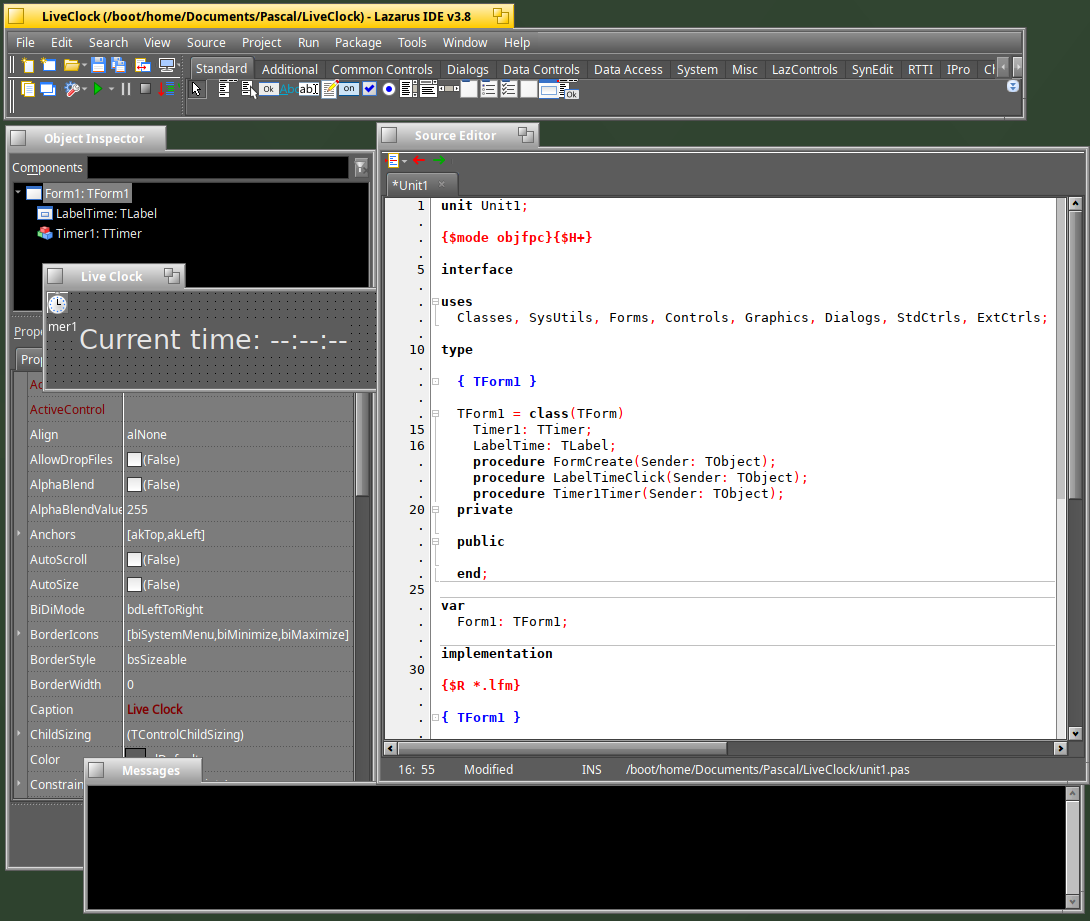
Task: Click the desktop manager monitor icon
Action: click(167, 66)
